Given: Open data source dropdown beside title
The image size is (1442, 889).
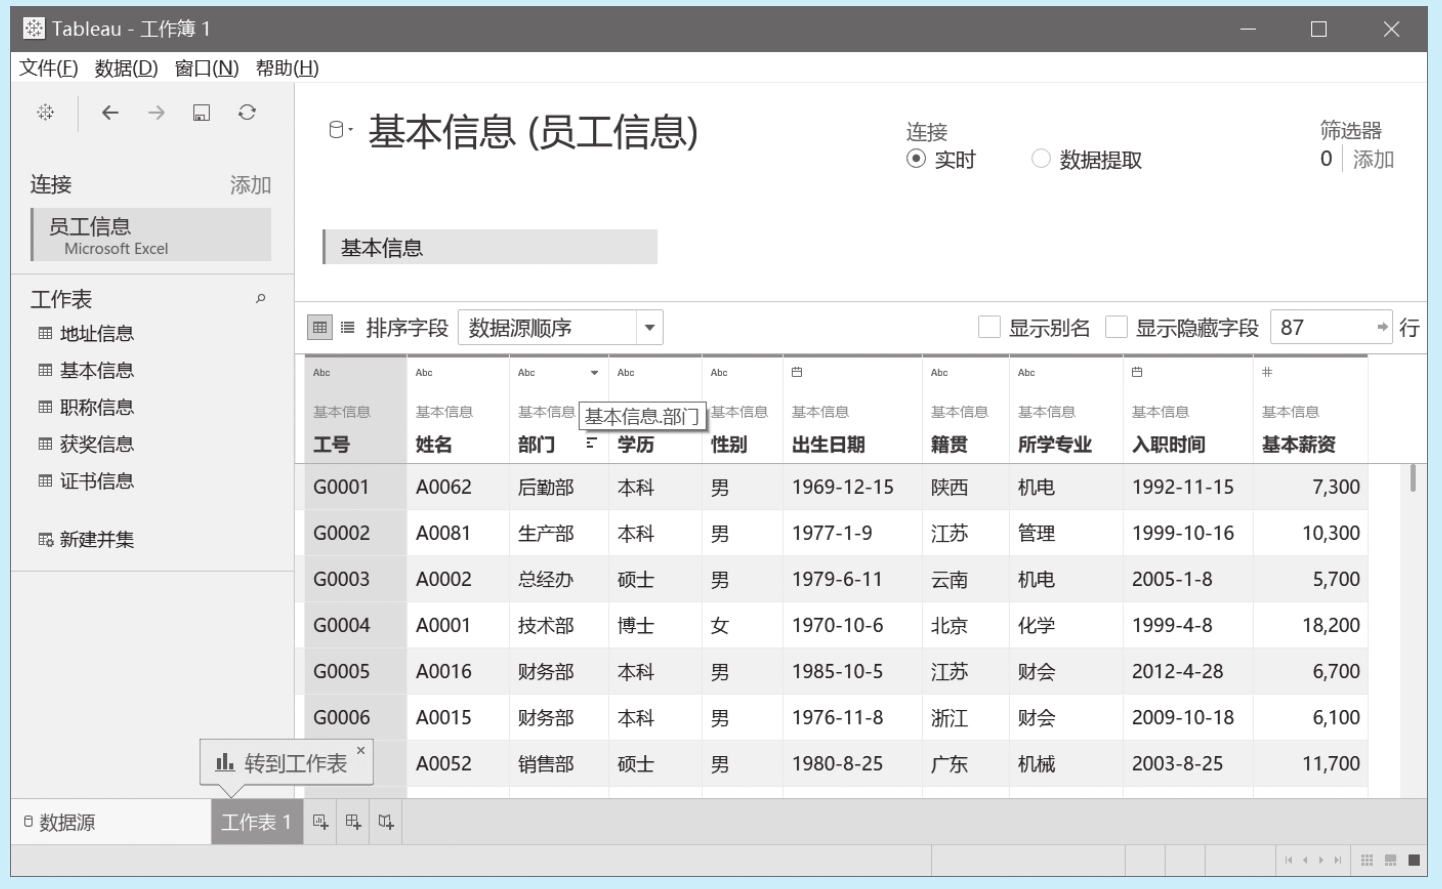Looking at the screenshot, I should click(341, 130).
